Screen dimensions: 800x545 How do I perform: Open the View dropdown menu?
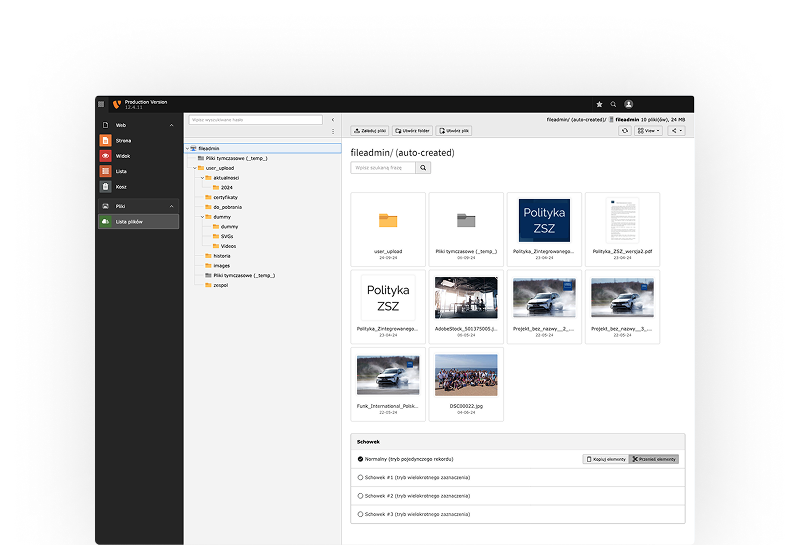[650, 130]
